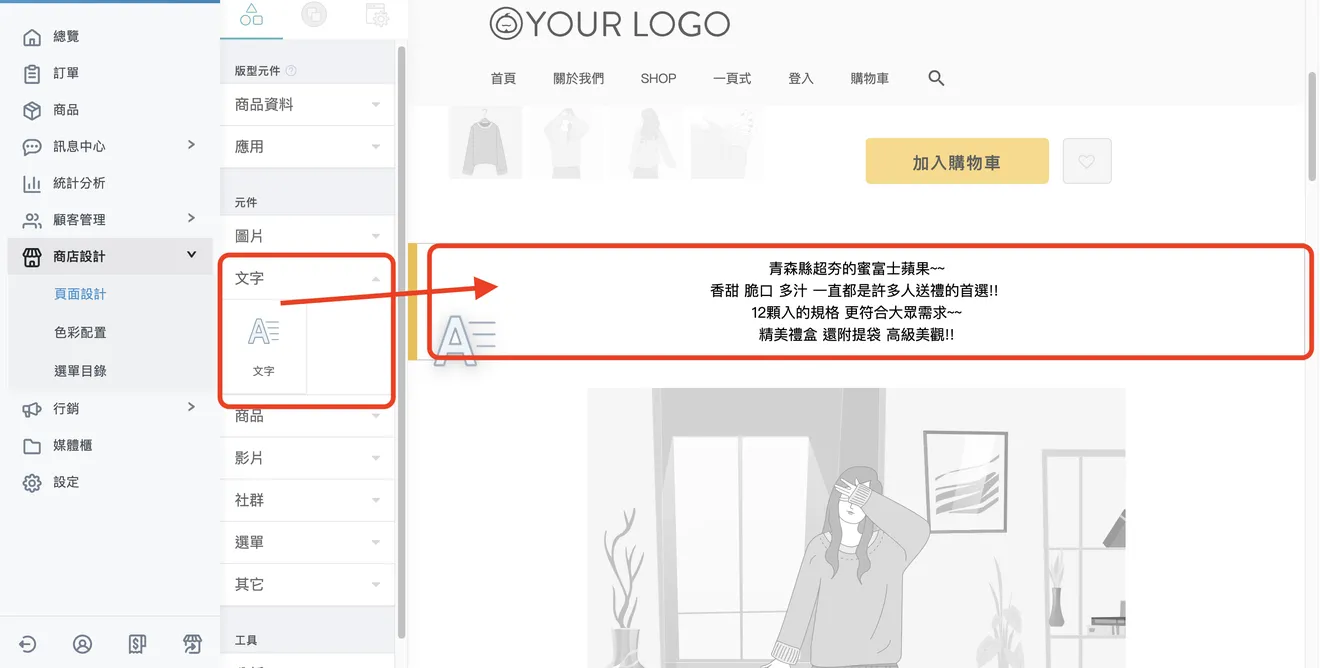Click the view storefront icon at sidebar bottom
This screenshot has height=668, width=1320.
(192, 645)
